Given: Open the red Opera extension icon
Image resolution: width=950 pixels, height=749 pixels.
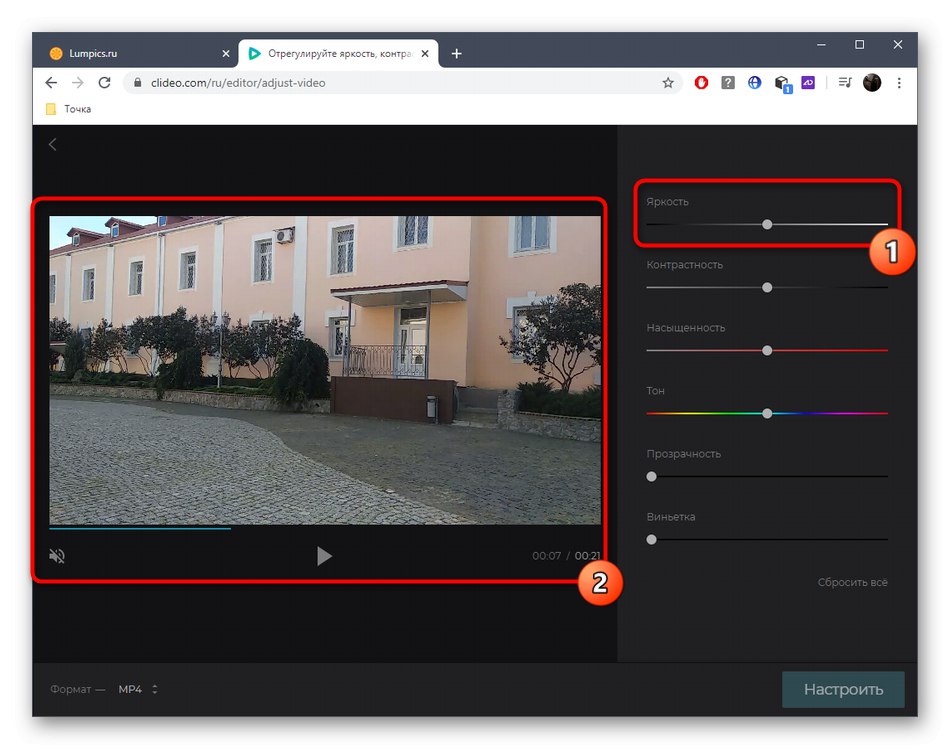Looking at the screenshot, I should point(701,82).
